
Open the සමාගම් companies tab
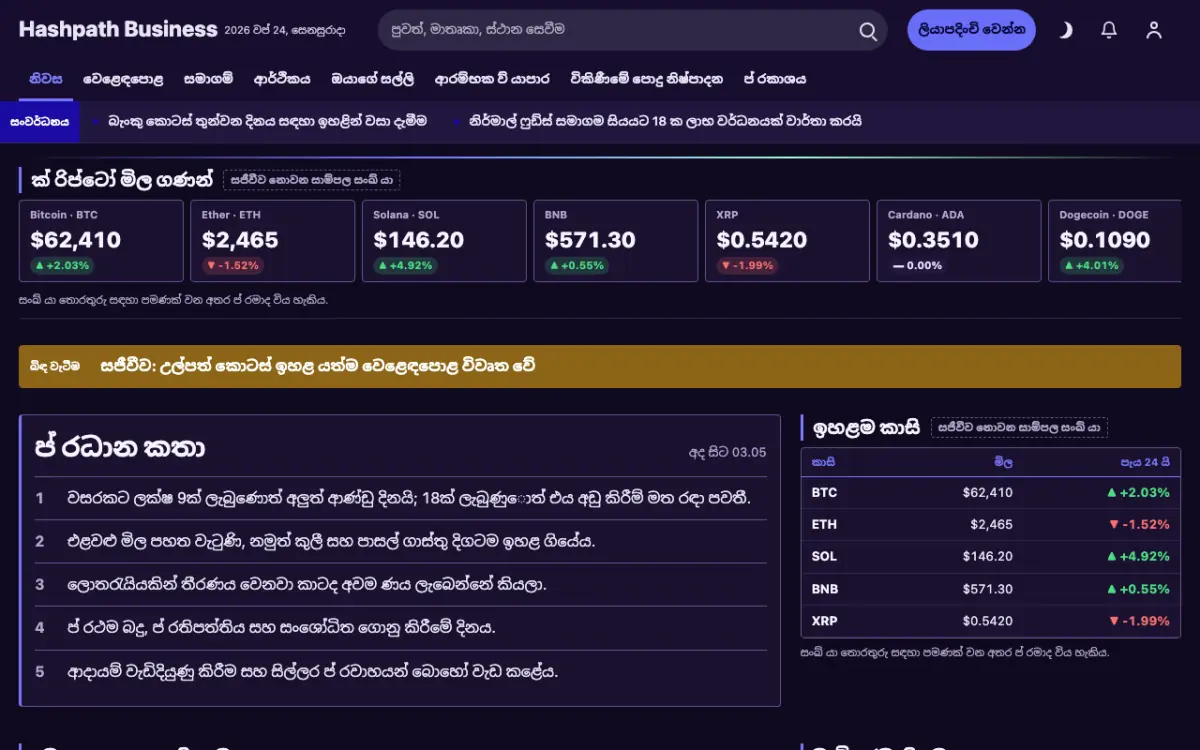point(209,78)
